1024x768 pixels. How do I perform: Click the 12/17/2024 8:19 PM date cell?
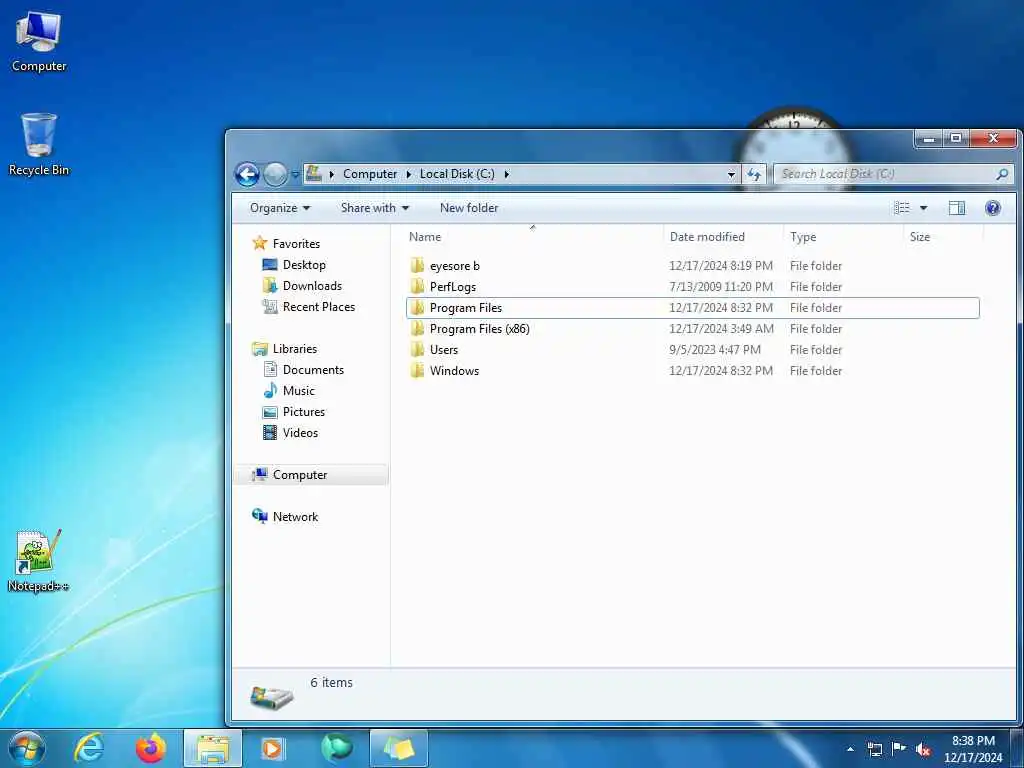721,266
